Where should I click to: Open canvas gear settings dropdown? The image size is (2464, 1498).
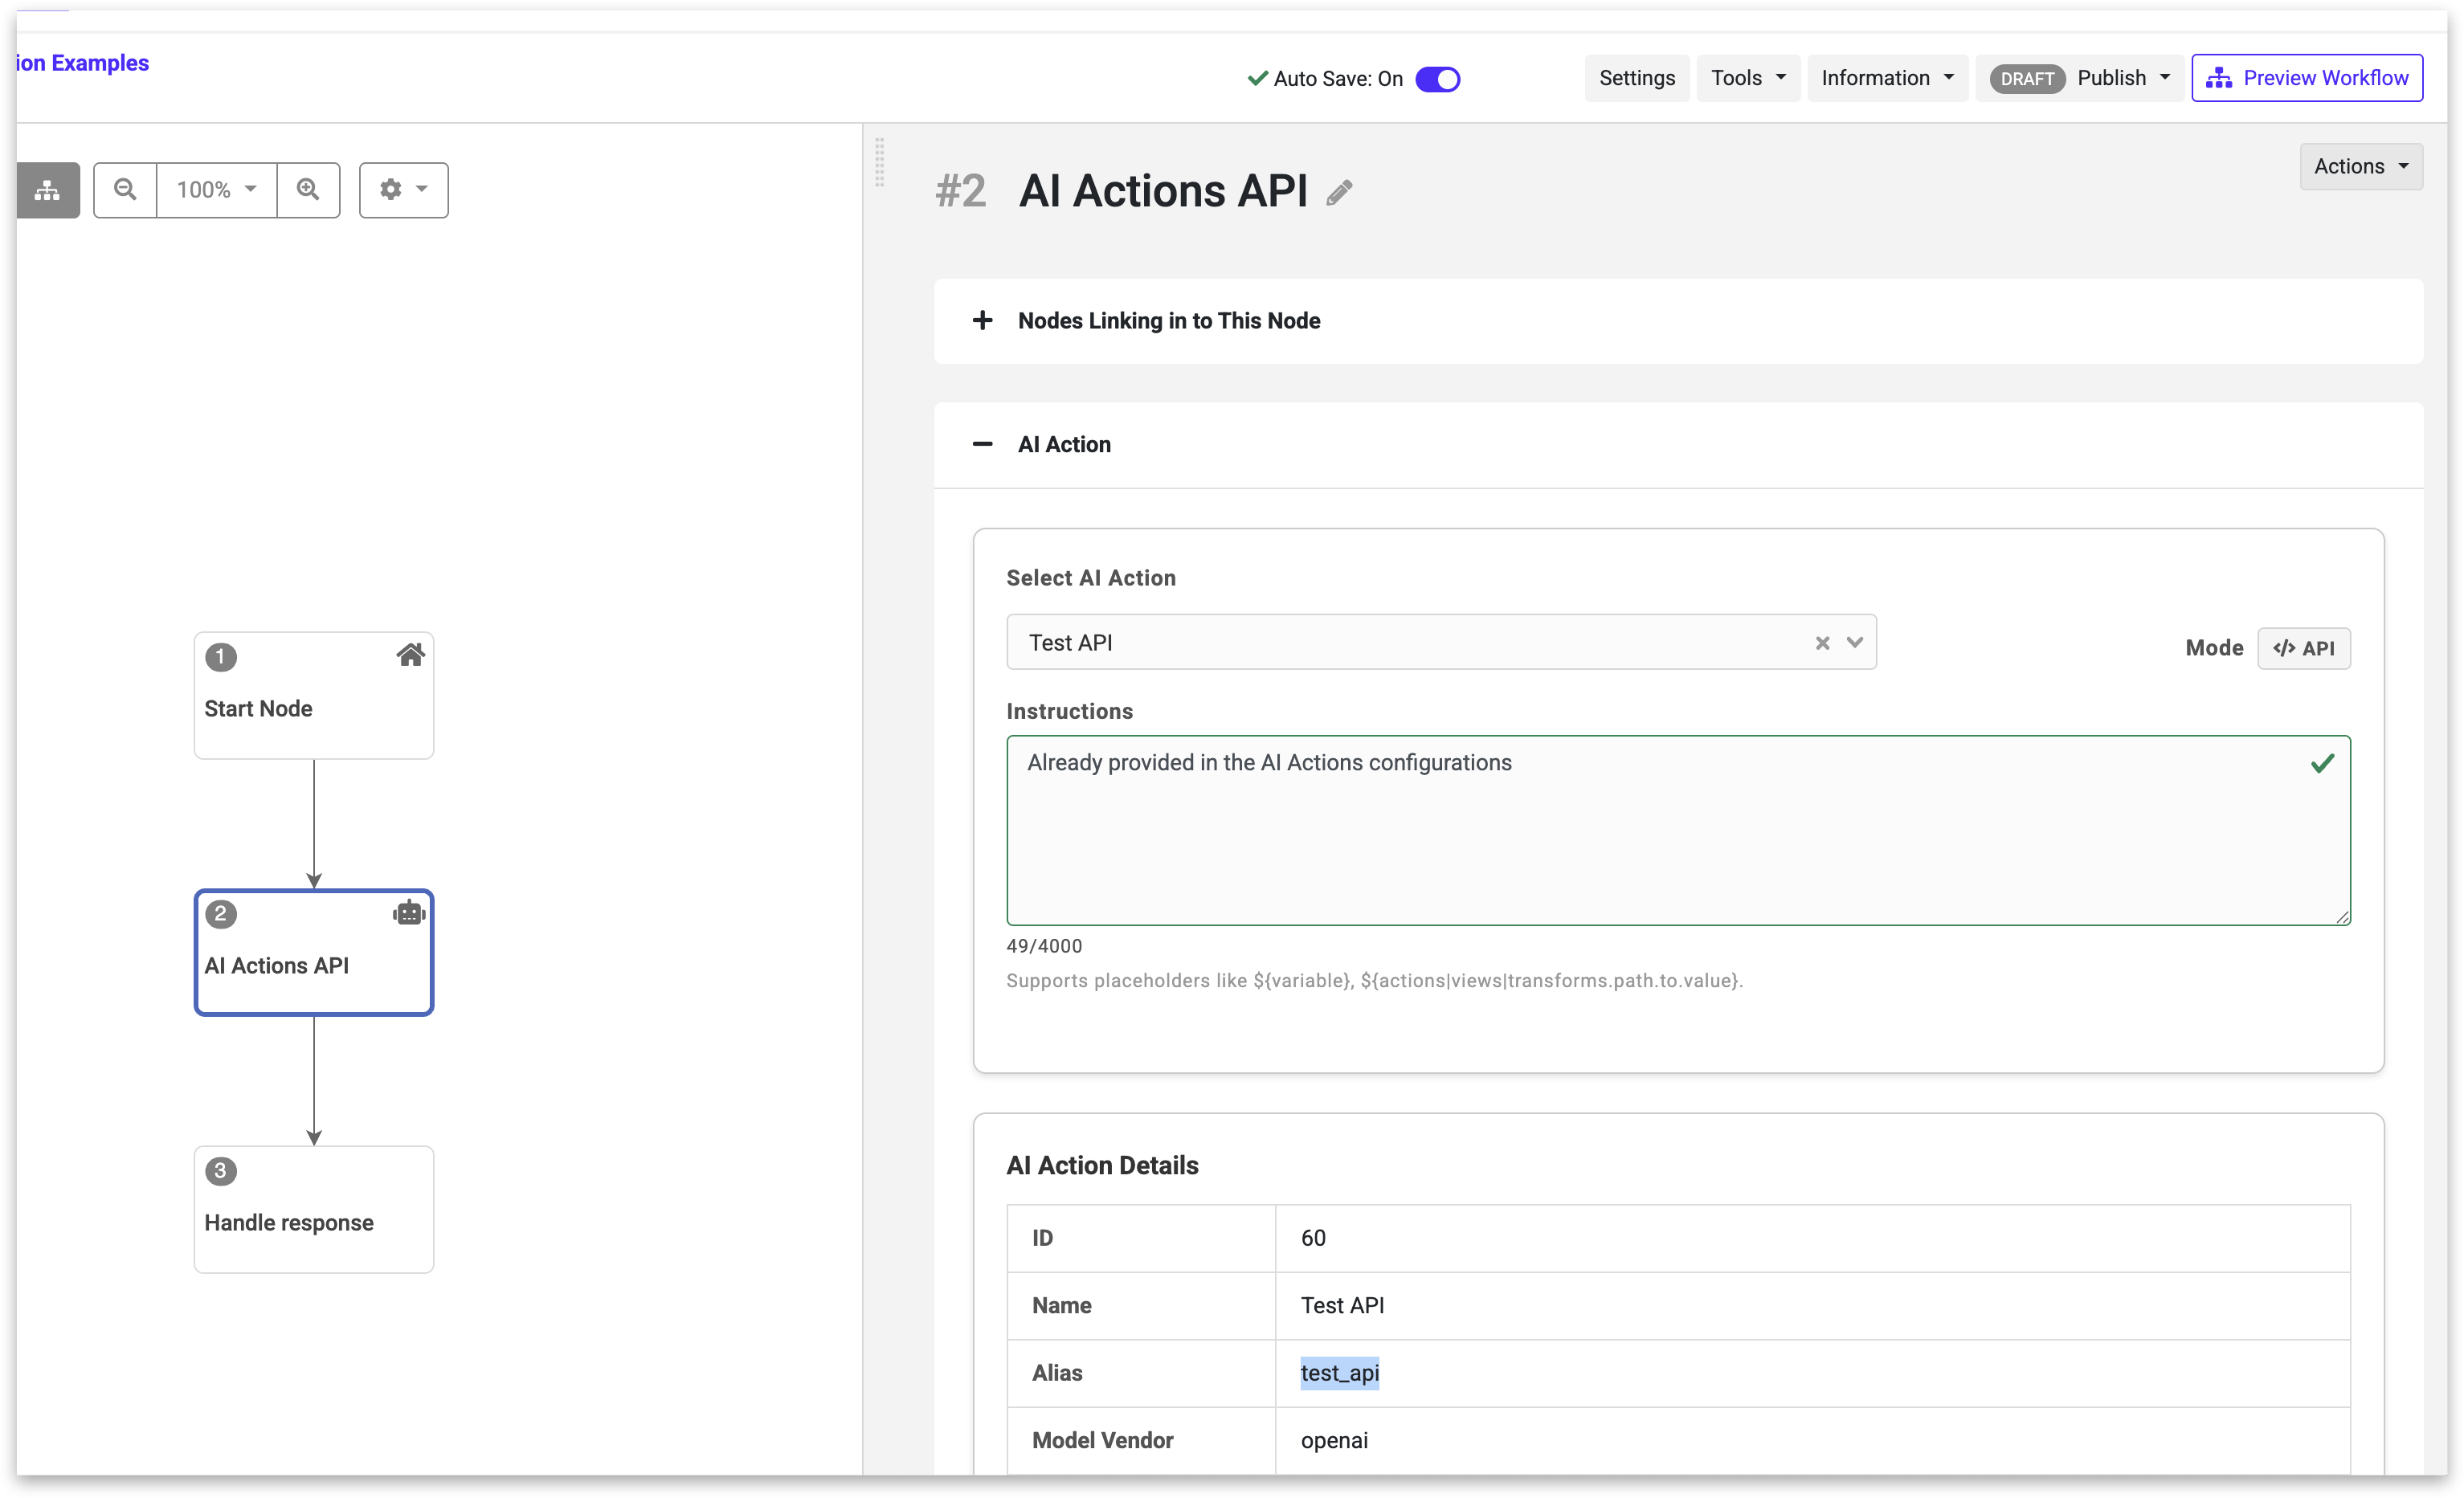[403, 190]
